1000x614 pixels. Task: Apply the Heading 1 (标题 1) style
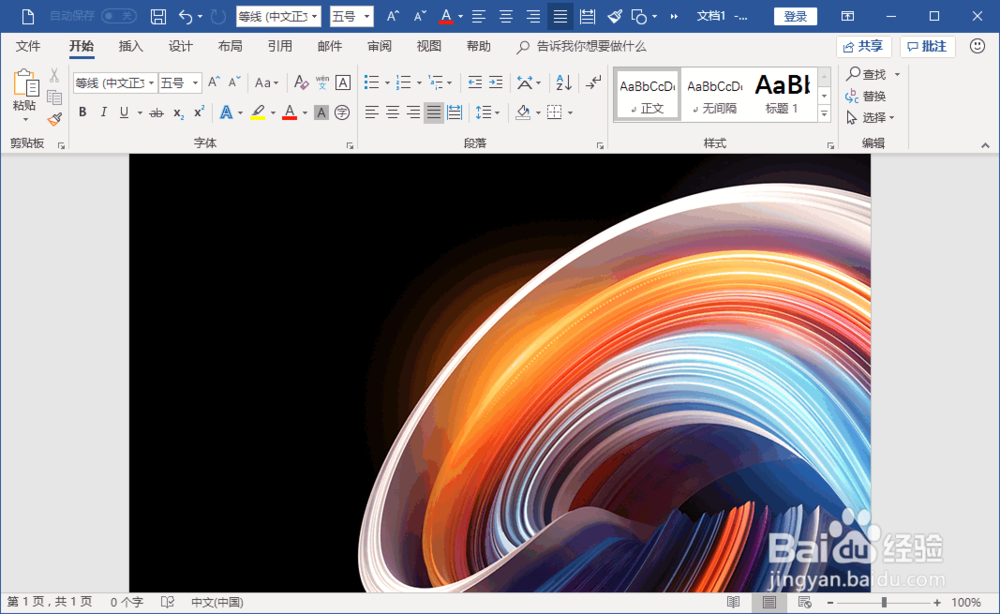(x=782, y=94)
